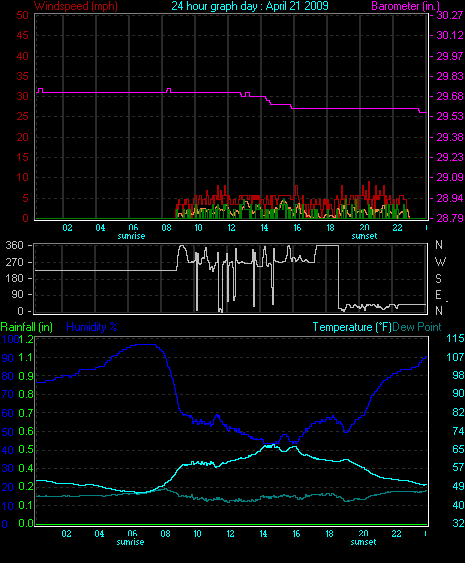Click rainfall scale value 0.0
Image resolution: width=465 pixels, height=563 pixels.
click(x=25, y=524)
